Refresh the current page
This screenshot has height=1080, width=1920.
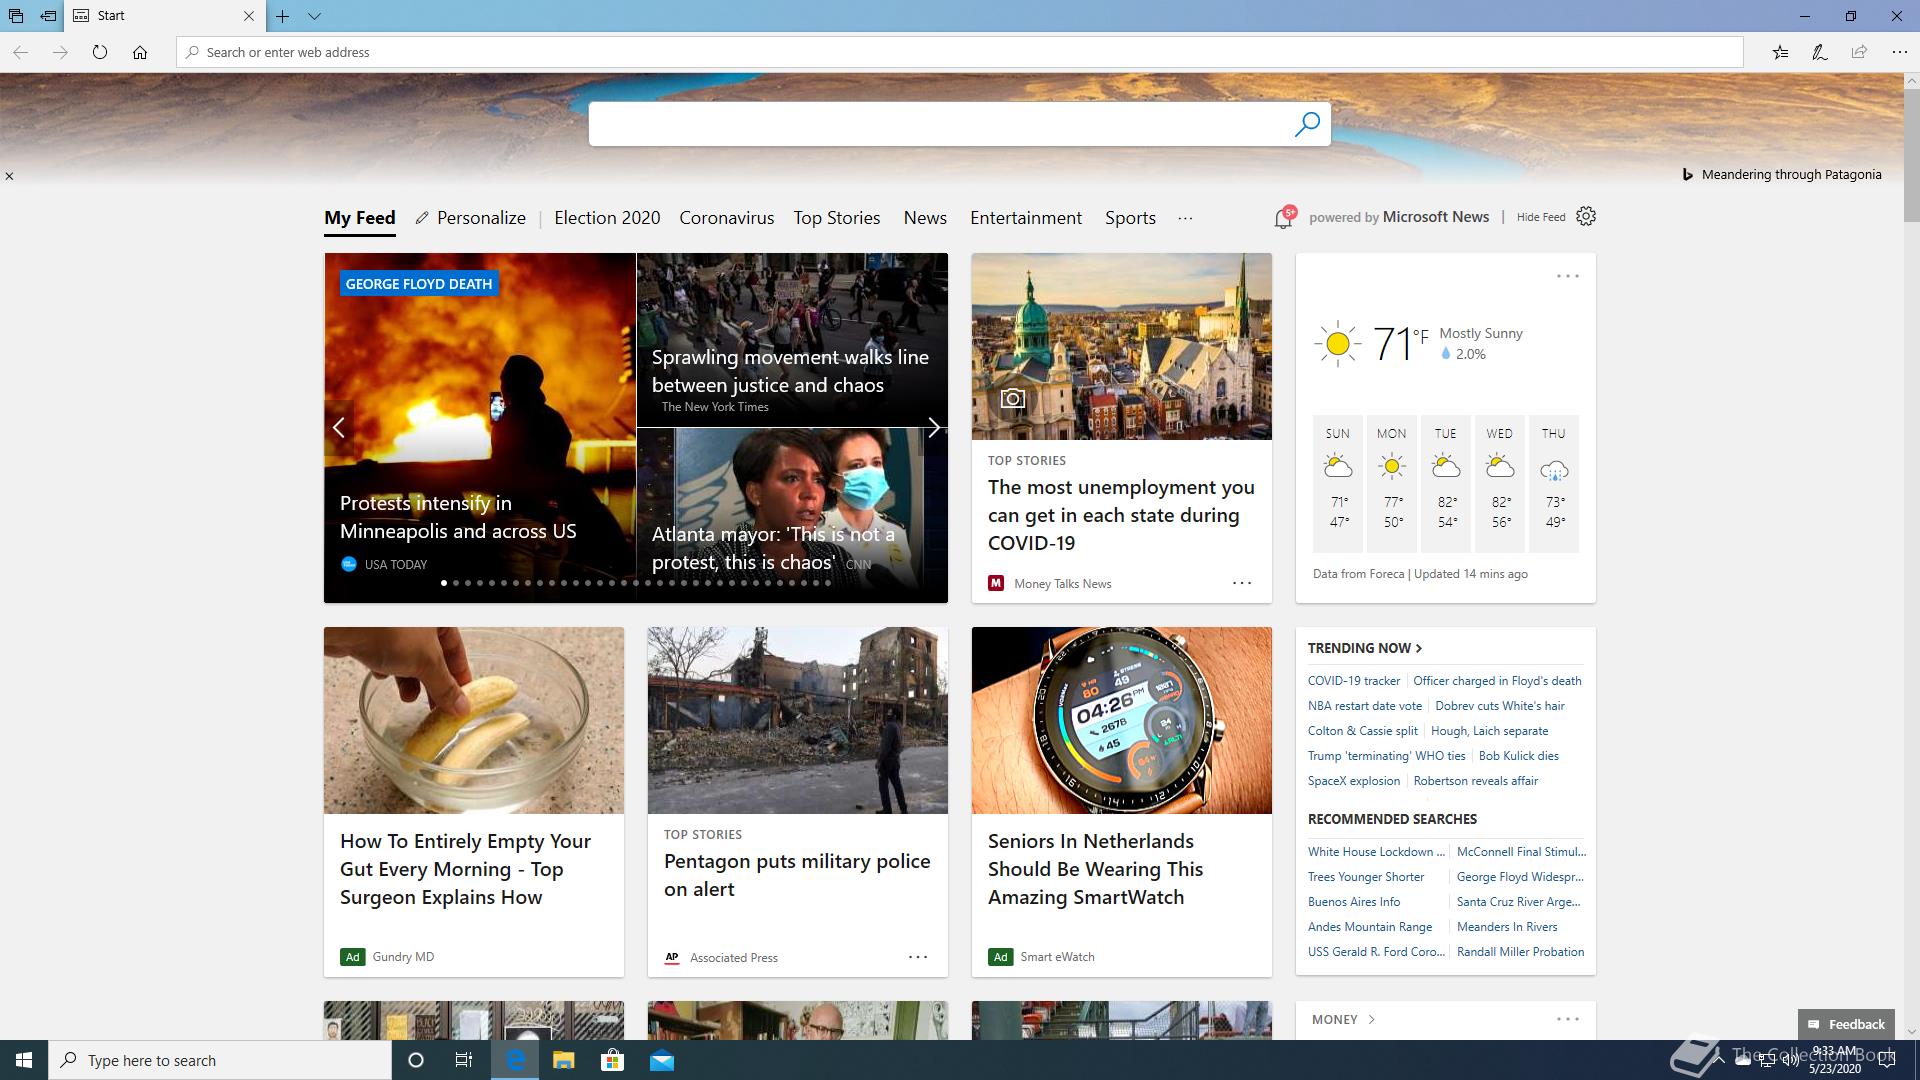click(x=100, y=52)
